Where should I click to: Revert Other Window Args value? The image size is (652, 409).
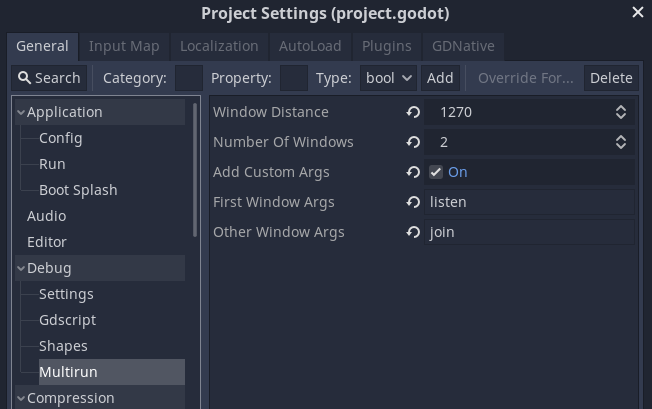point(413,232)
